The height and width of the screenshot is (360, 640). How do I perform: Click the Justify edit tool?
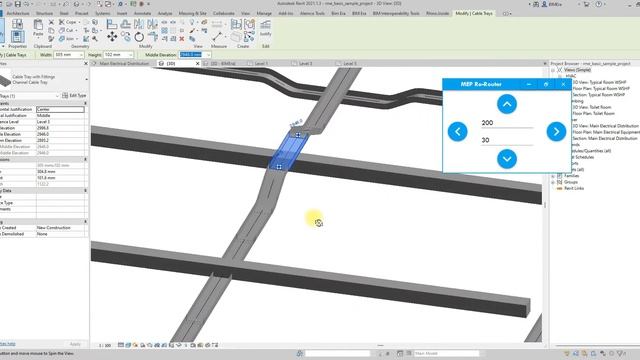coord(266,28)
